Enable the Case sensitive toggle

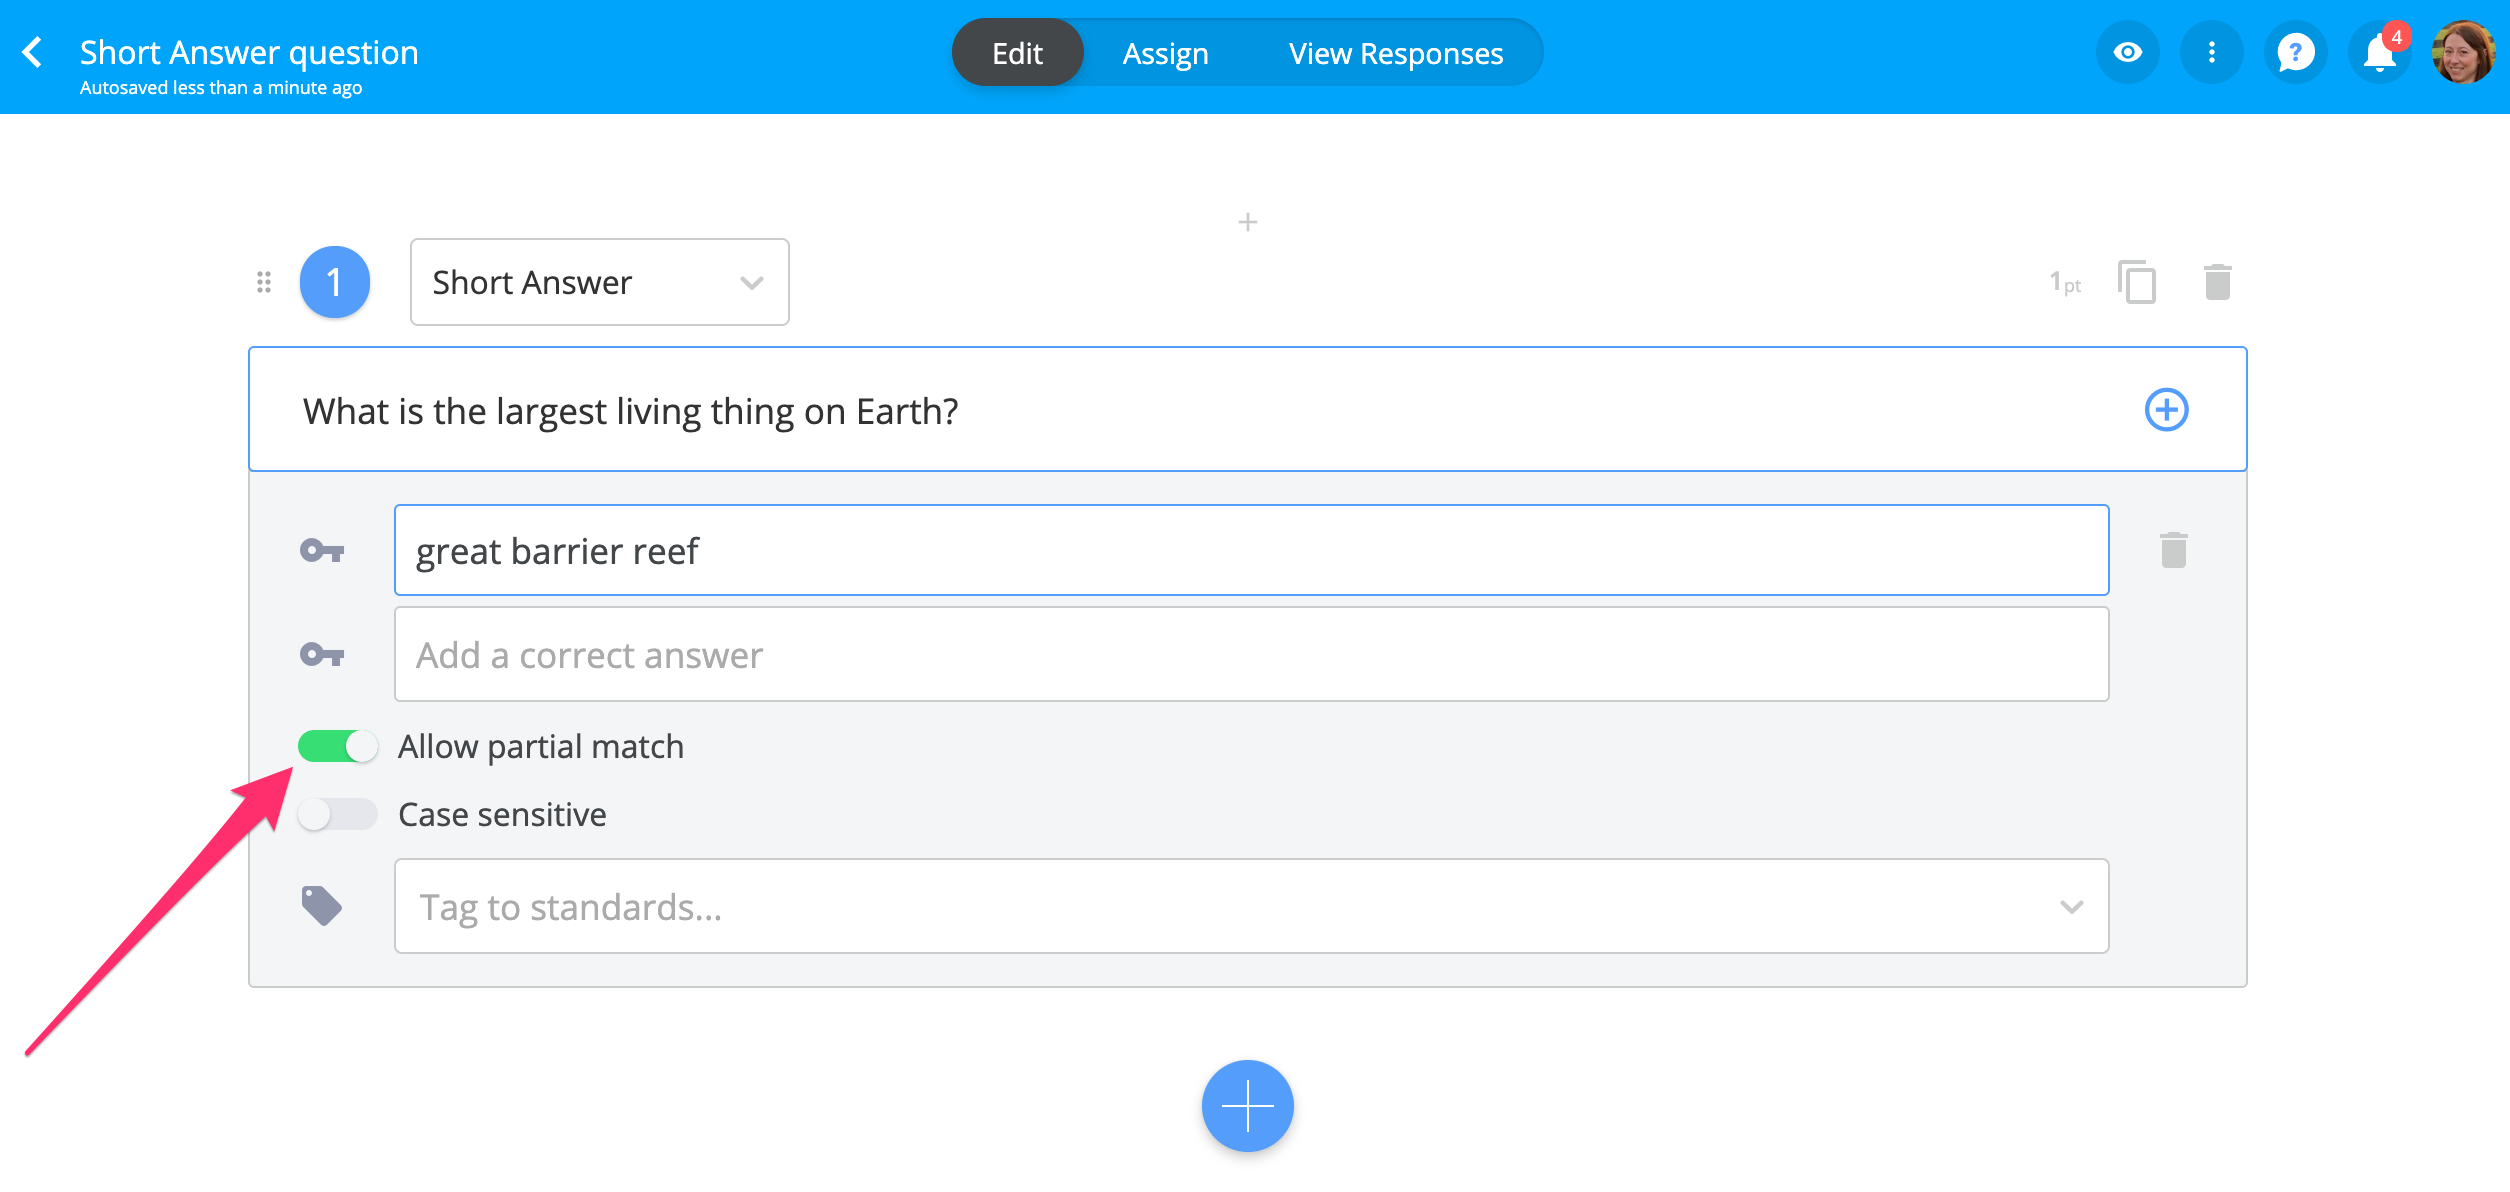tap(338, 814)
